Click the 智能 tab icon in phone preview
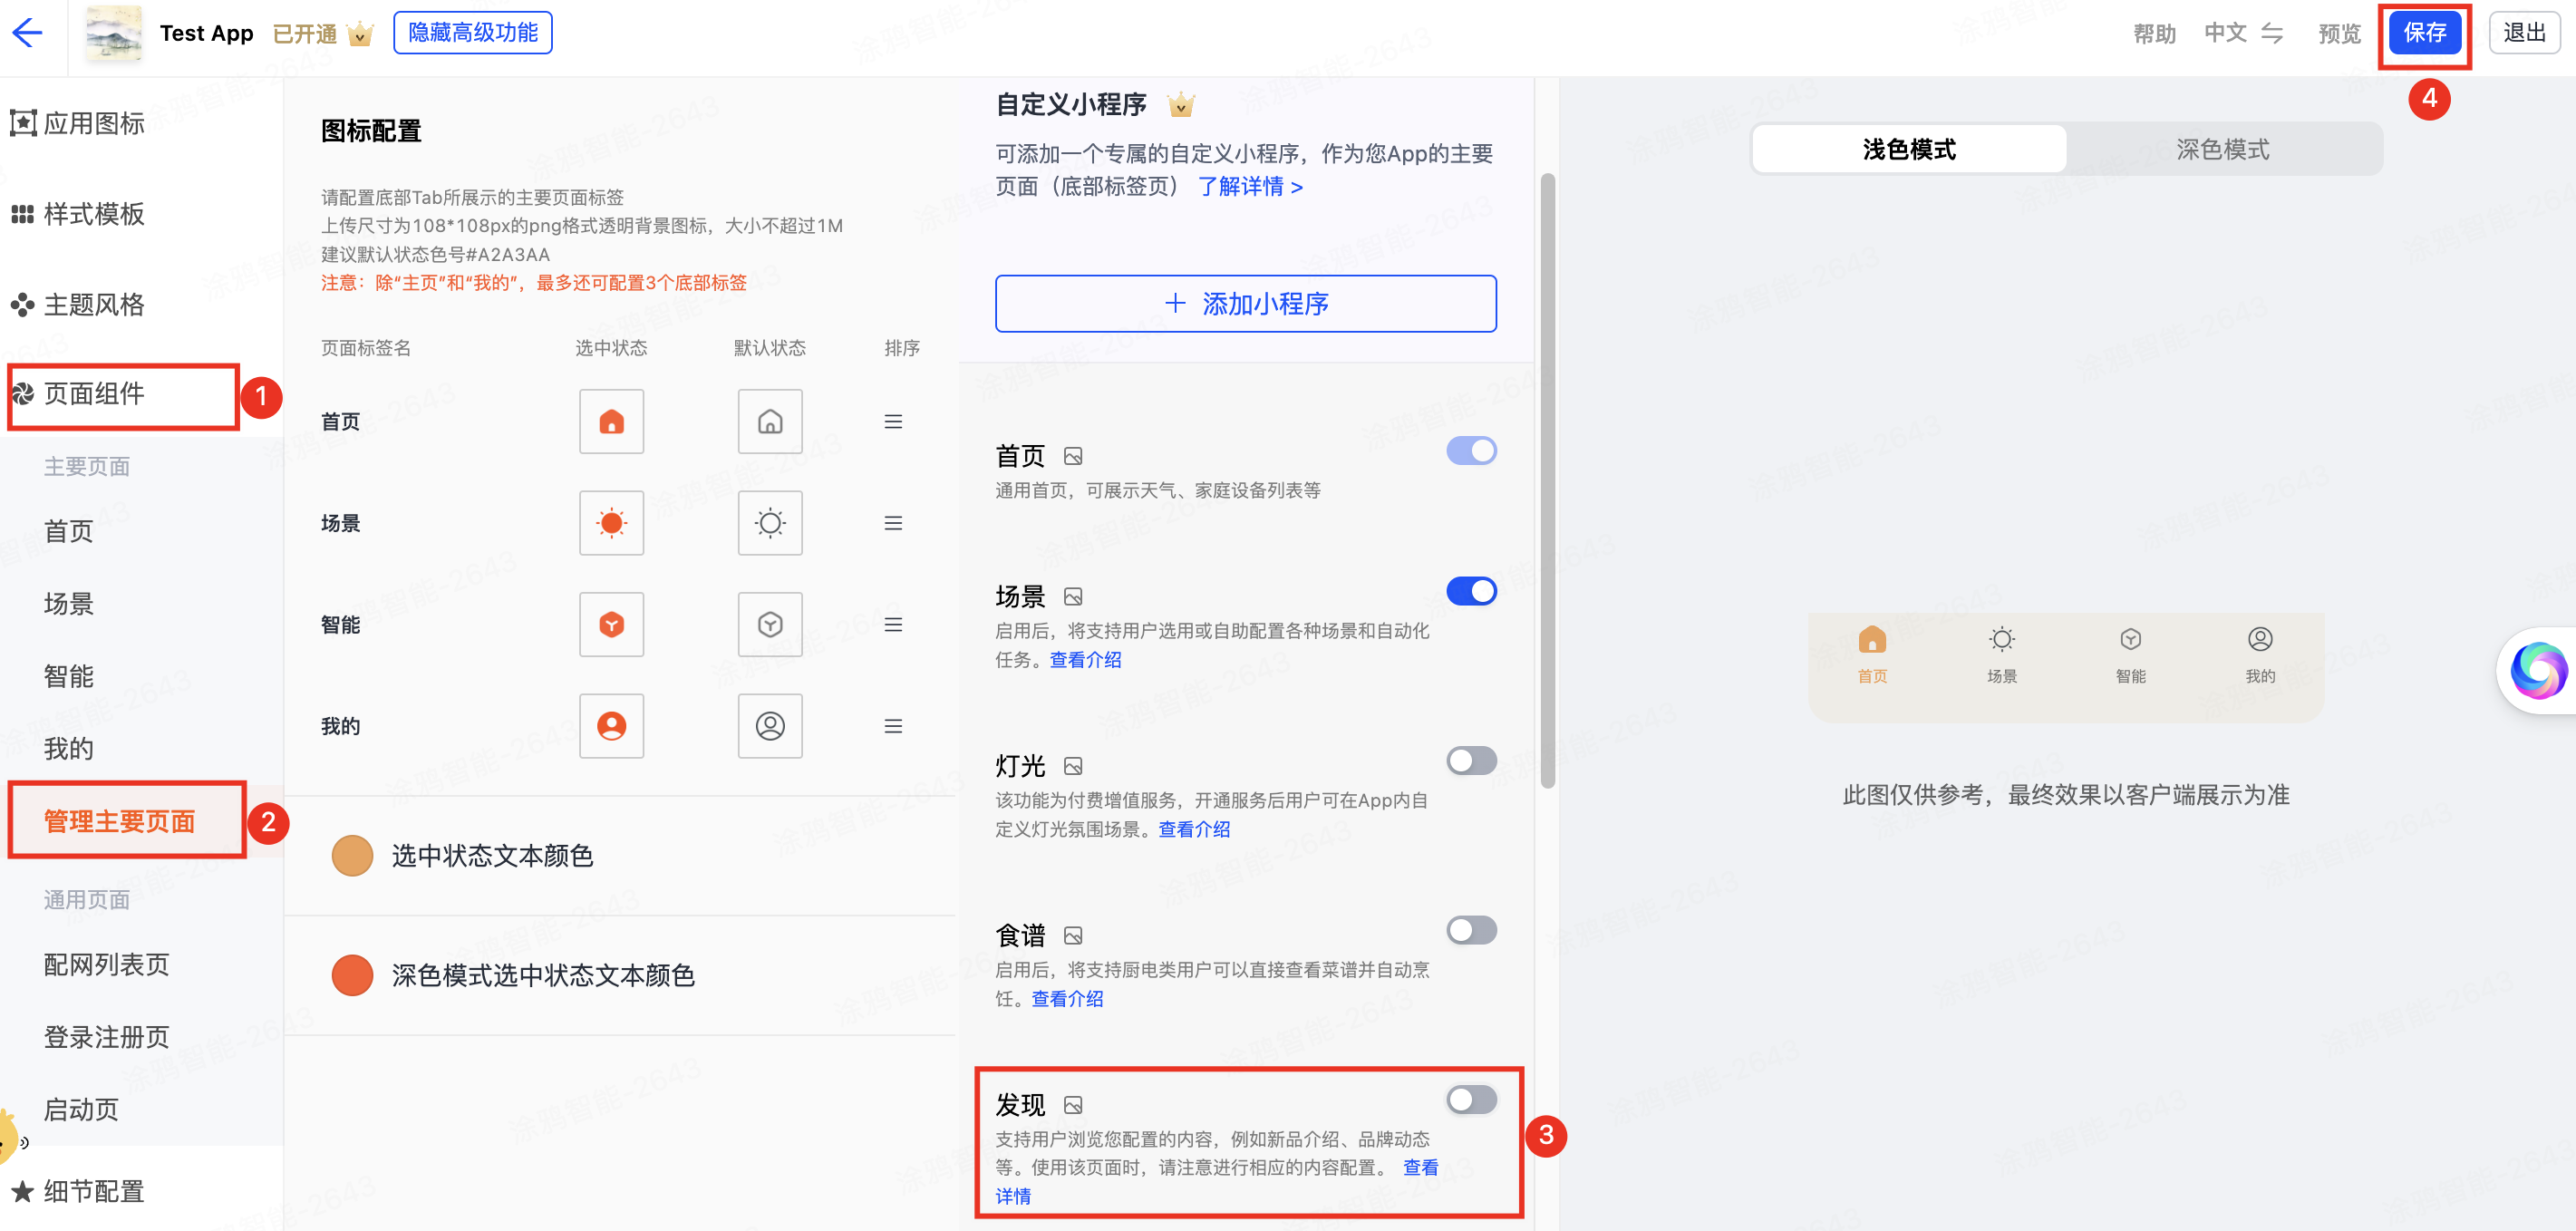Image resolution: width=2576 pixels, height=1231 pixels. [x=2130, y=639]
